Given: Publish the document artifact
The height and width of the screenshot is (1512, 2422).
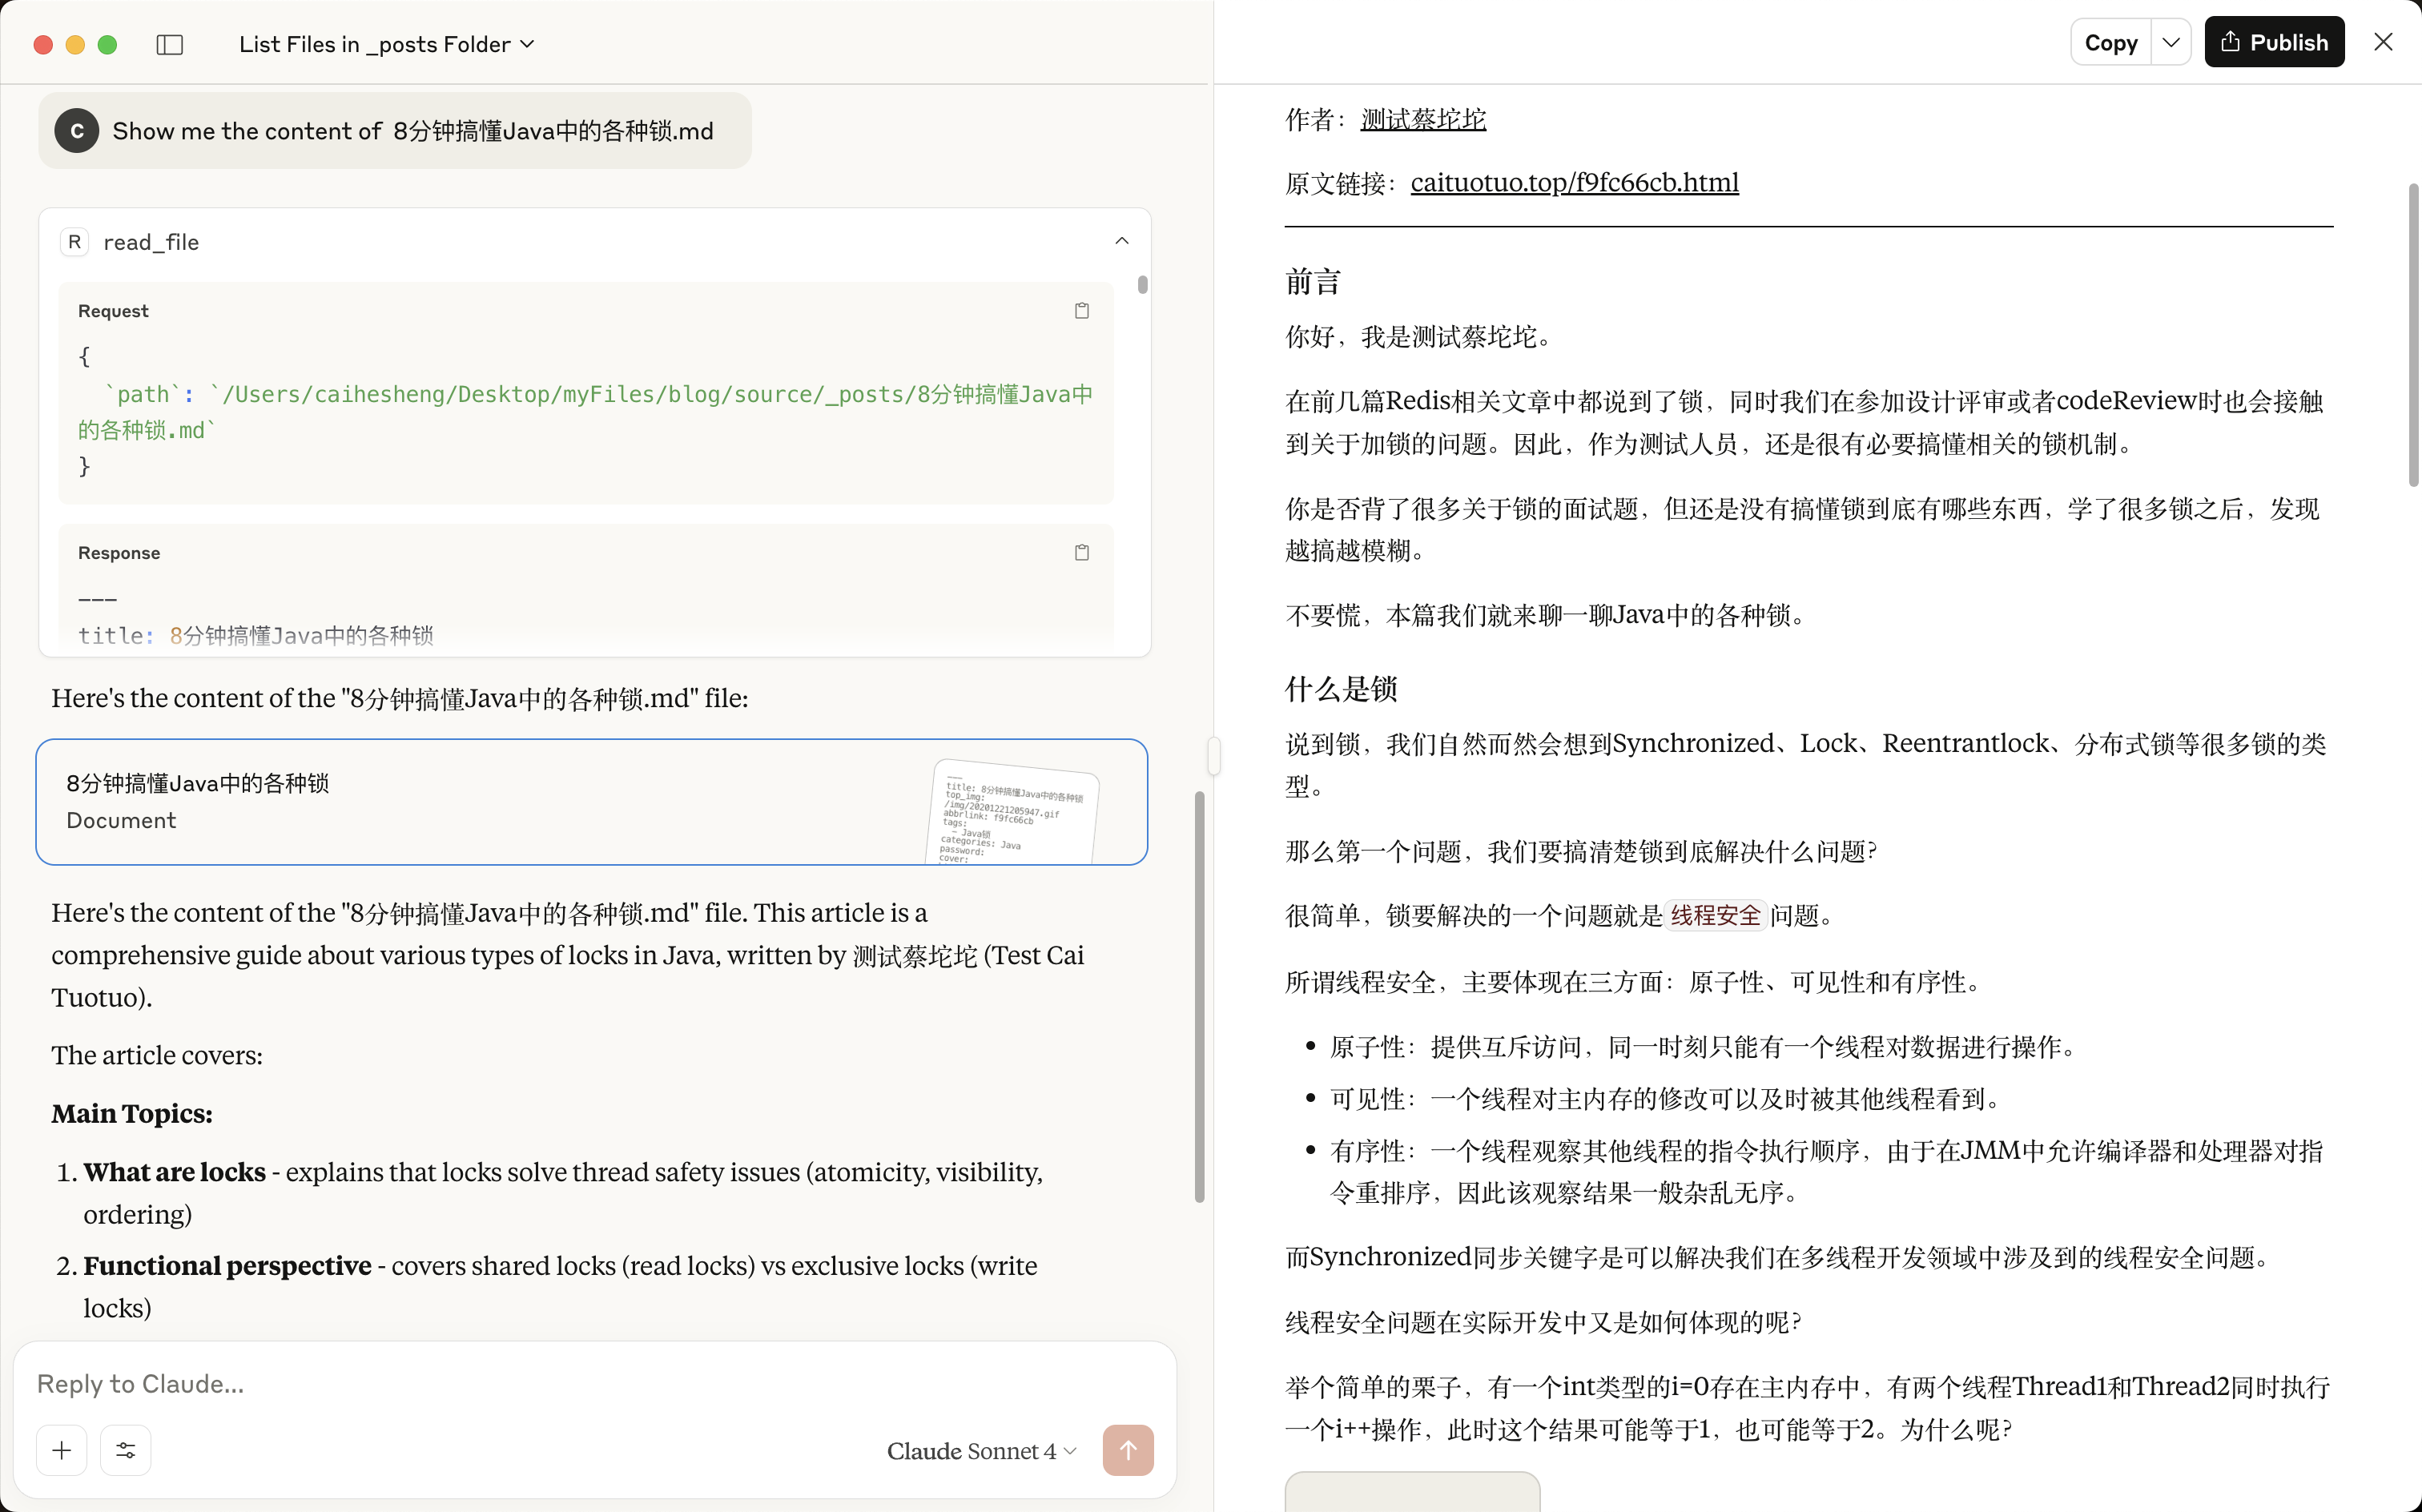Looking at the screenshot, I should point(2274,42).
